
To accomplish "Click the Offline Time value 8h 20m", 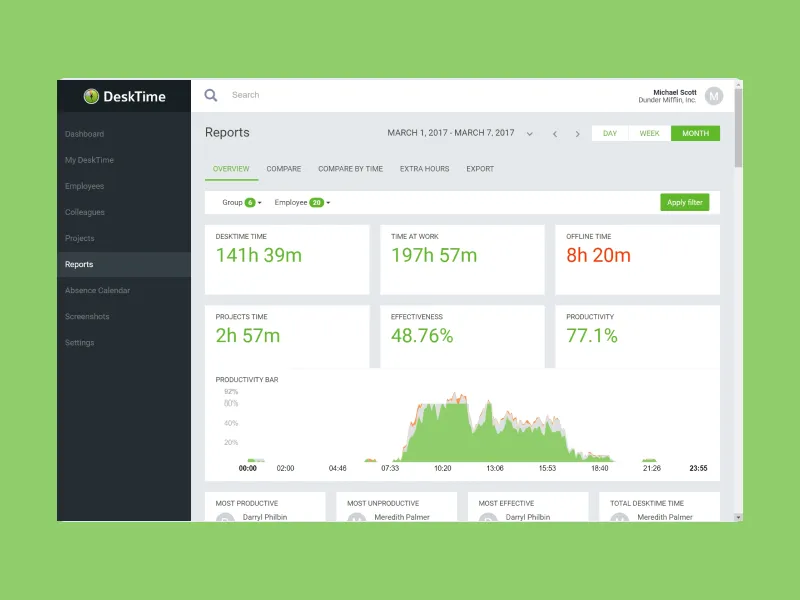I will [x=598, y=255].
